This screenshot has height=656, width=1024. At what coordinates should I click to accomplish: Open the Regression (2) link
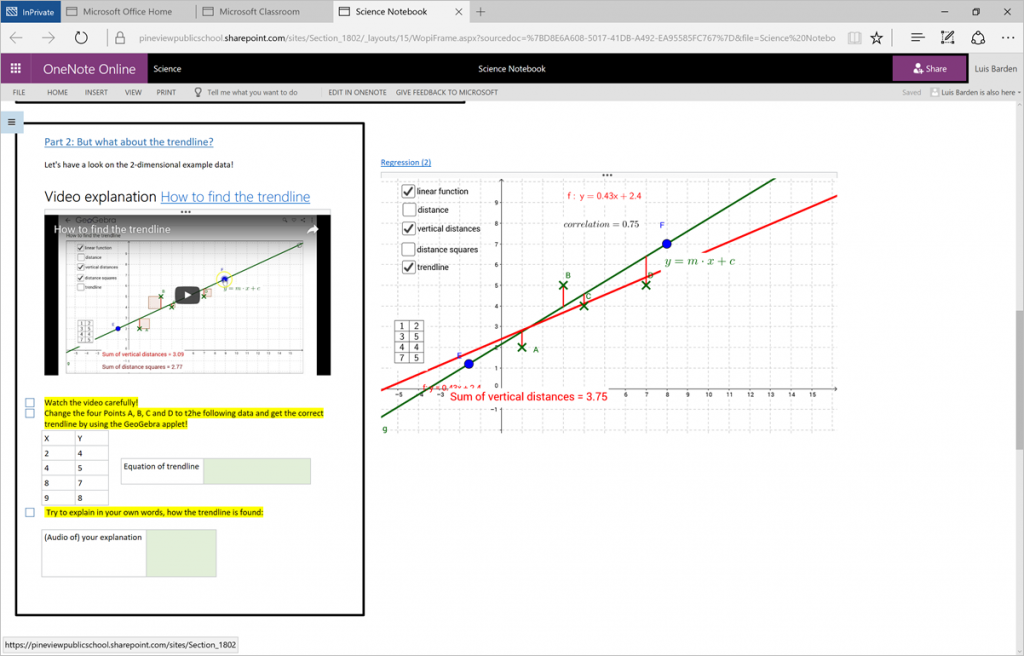coord(406,162)
